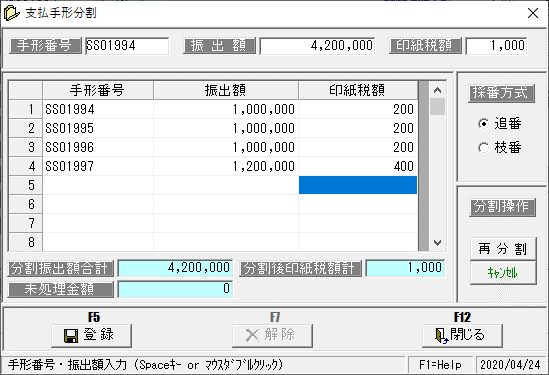Viewport: 549px width, 375px height.
Task: Click the door icon on 閉じる
Action: (x=442, y=335)
